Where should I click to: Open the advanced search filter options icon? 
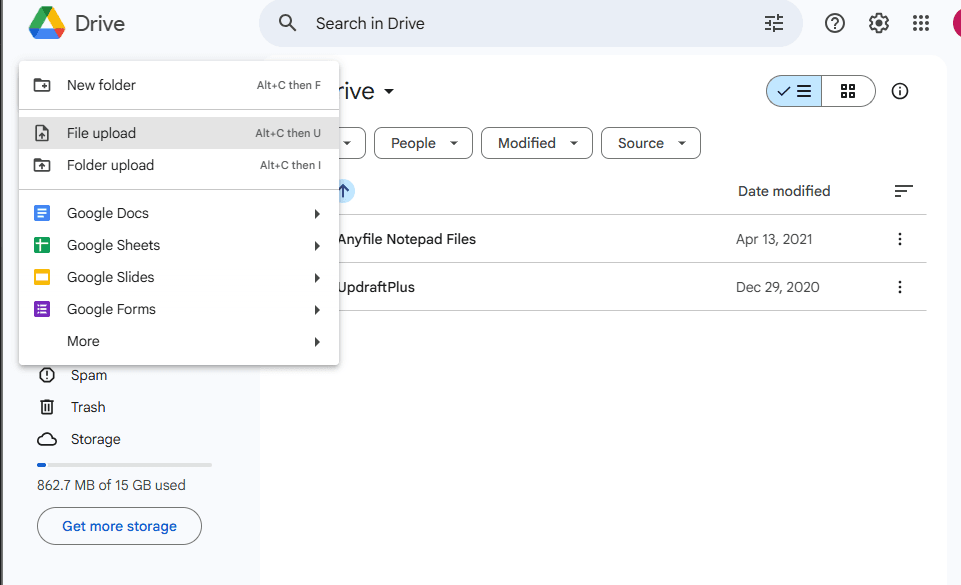pos(774,23)
